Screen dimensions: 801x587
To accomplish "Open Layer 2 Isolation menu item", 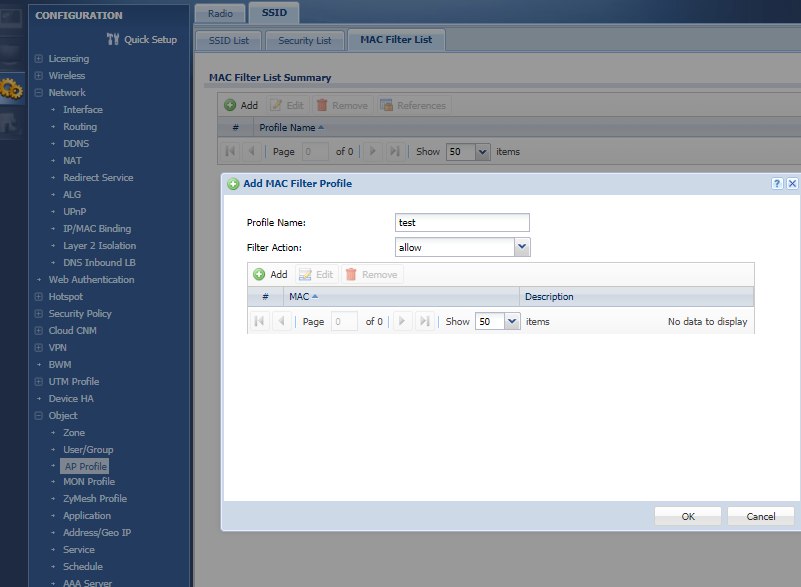I will pos(100,245).
